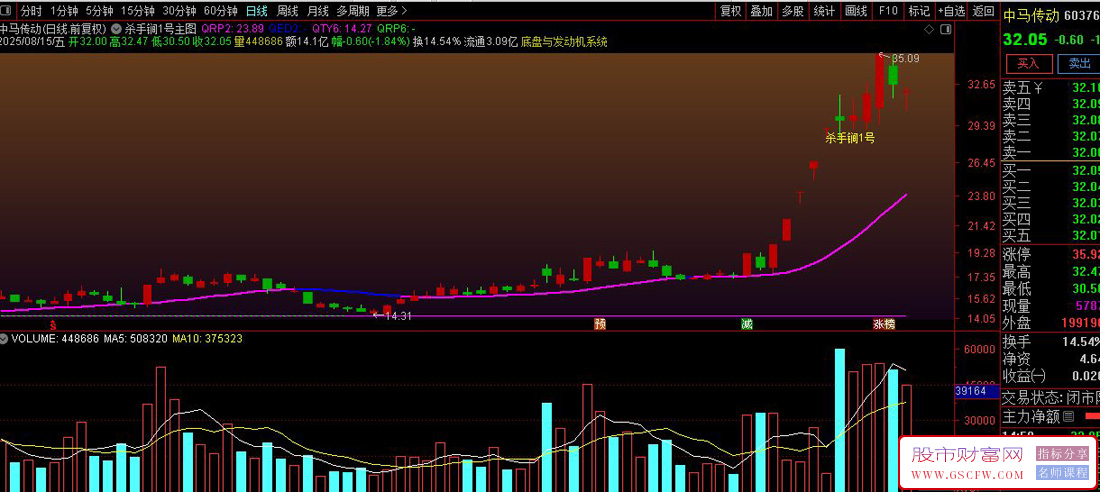Select the 15分钟 period tab
1100x492 pixels.
click(138, 11)
